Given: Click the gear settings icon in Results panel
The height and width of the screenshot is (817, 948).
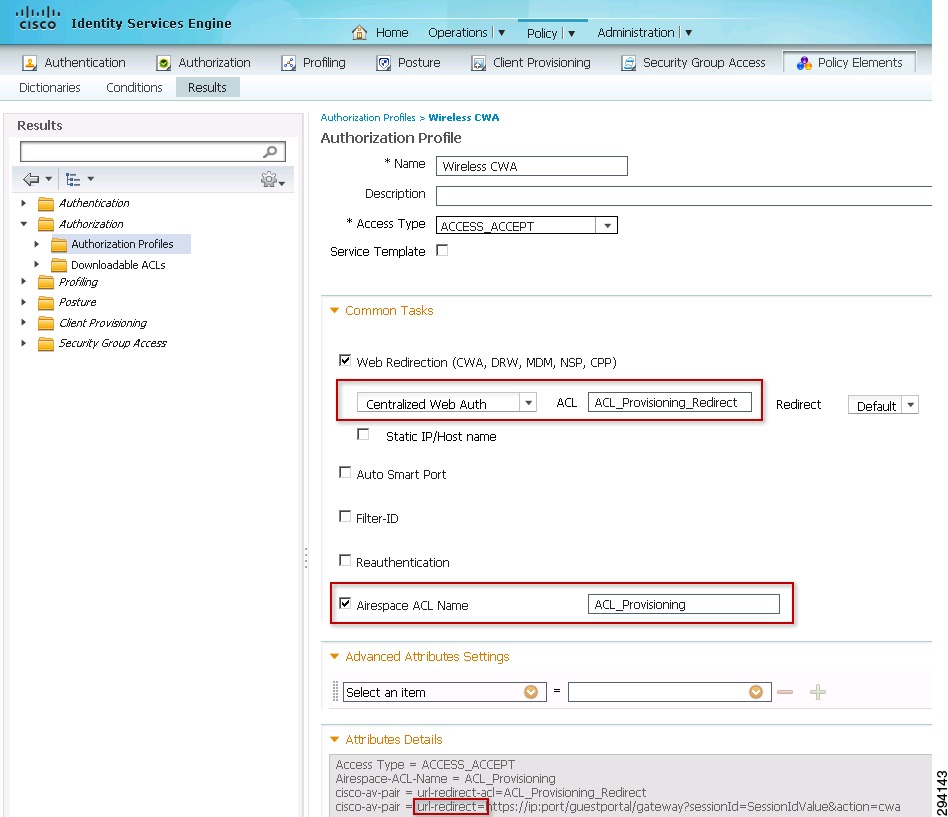Looking at the screenshot, I should [x=268, y=179].
